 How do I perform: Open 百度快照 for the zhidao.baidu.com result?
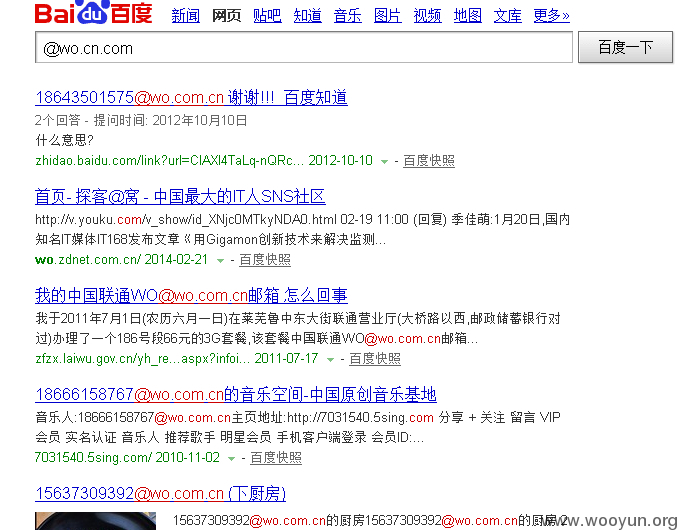point(429,161)
